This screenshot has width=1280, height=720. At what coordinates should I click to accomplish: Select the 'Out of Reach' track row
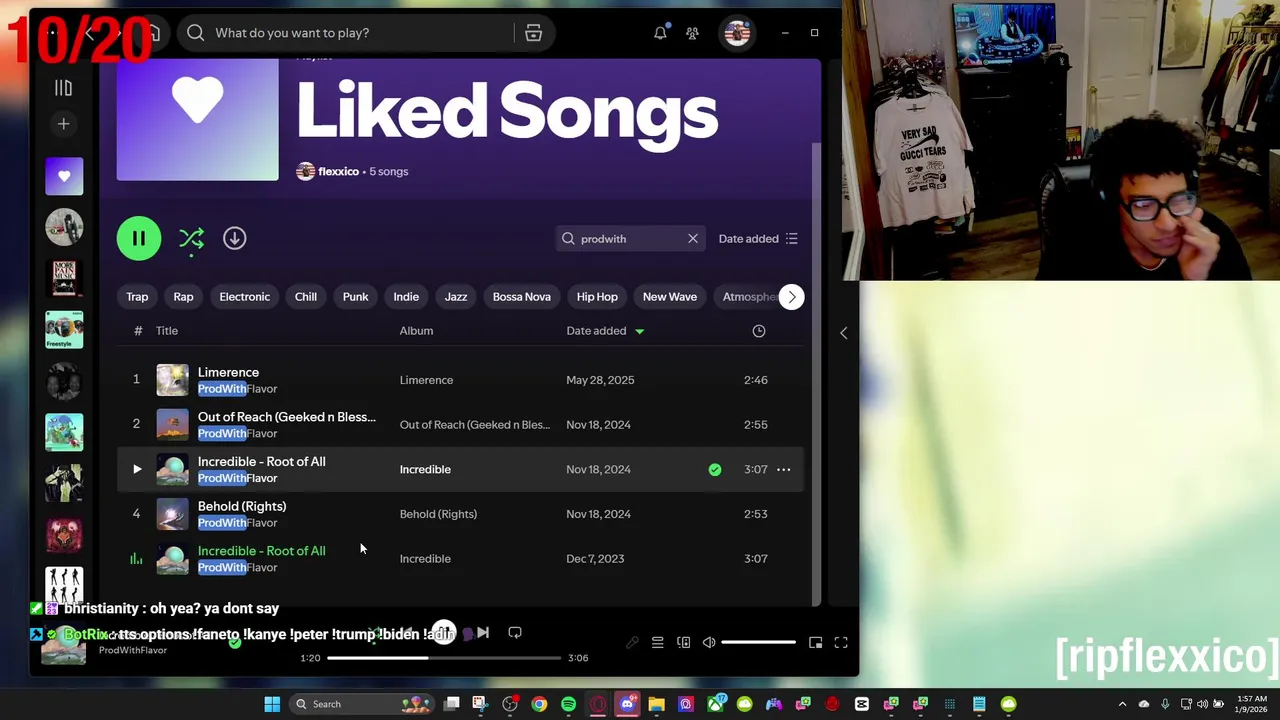[461, 425]
